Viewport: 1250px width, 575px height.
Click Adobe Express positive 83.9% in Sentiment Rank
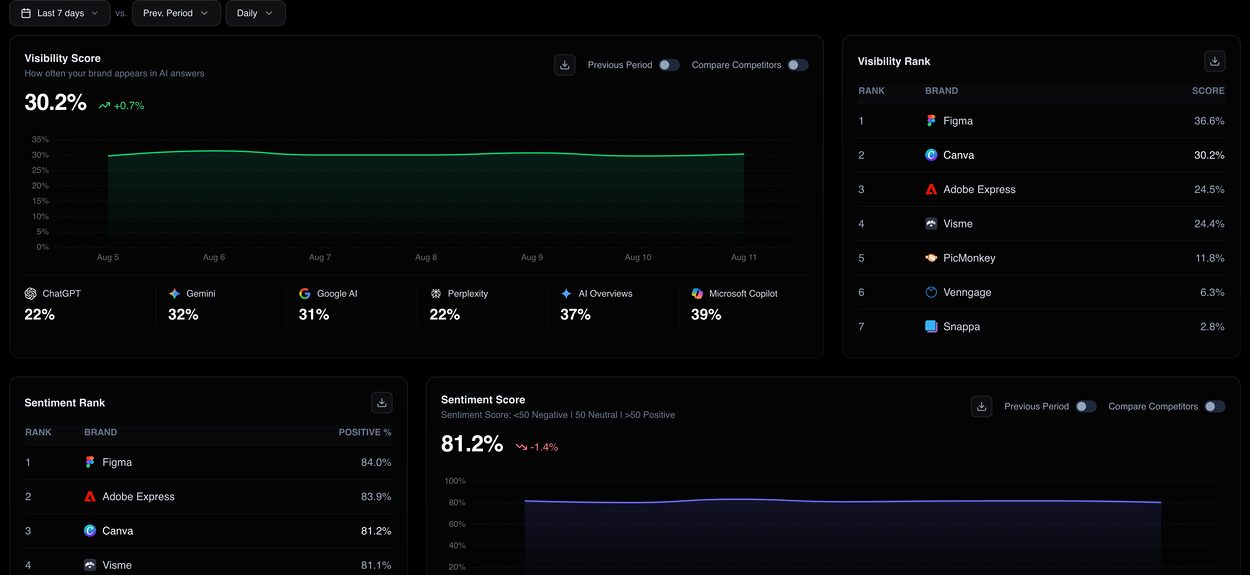[376, 497]
